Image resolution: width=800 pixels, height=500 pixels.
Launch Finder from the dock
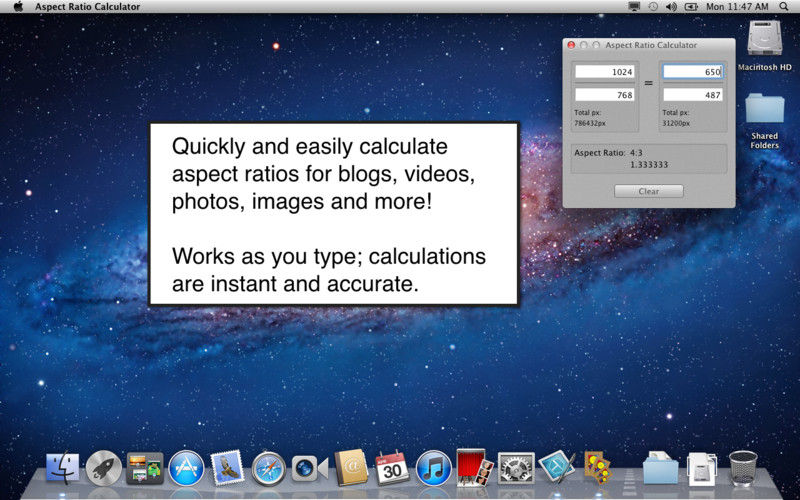pos(62,467)
